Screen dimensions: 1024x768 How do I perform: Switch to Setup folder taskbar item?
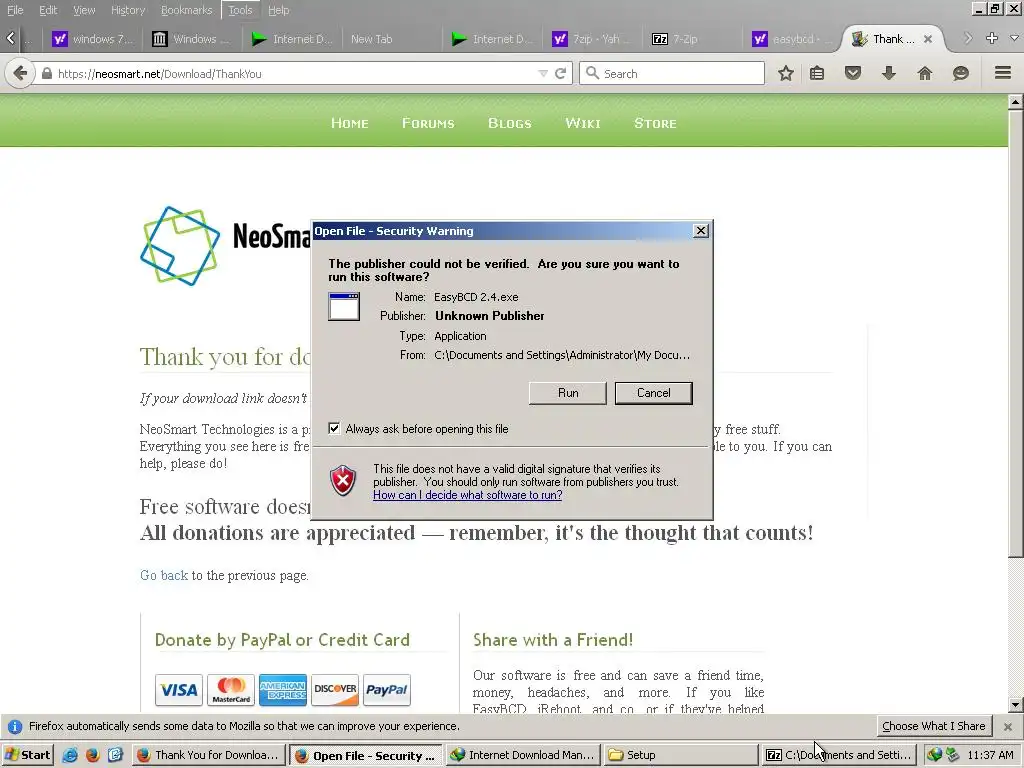coord(679,755)
